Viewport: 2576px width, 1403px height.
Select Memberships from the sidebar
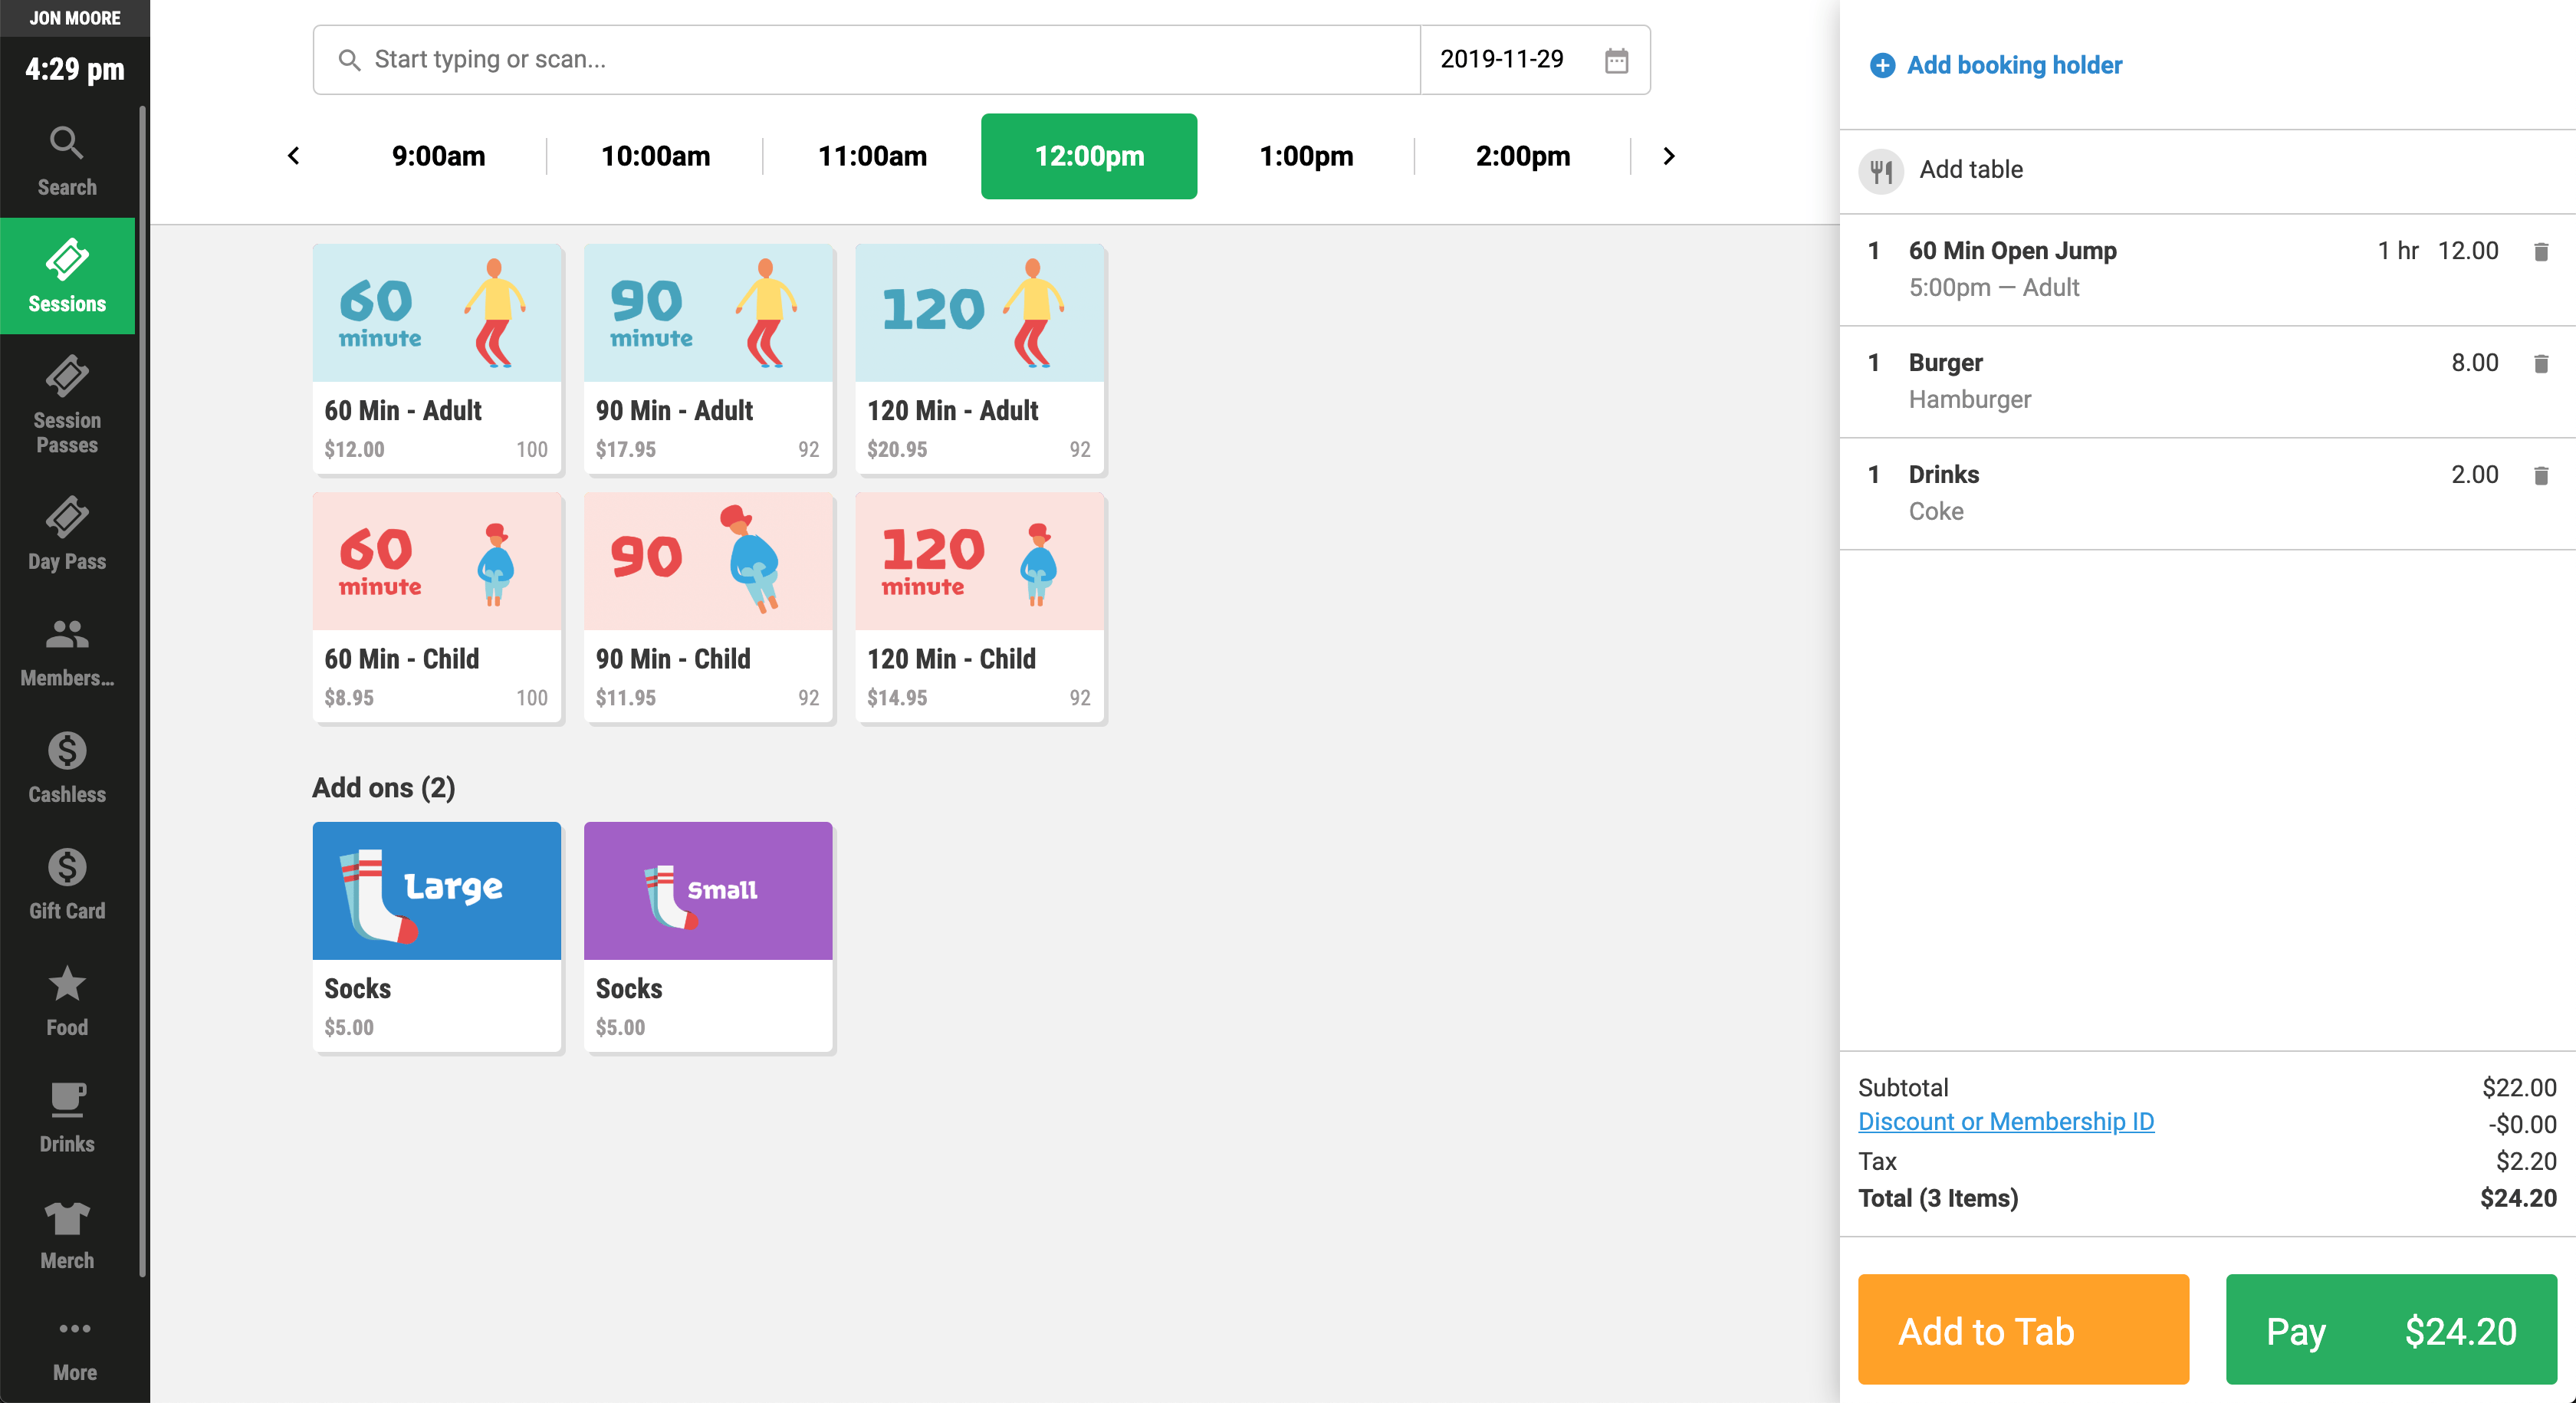pos(66,645)
